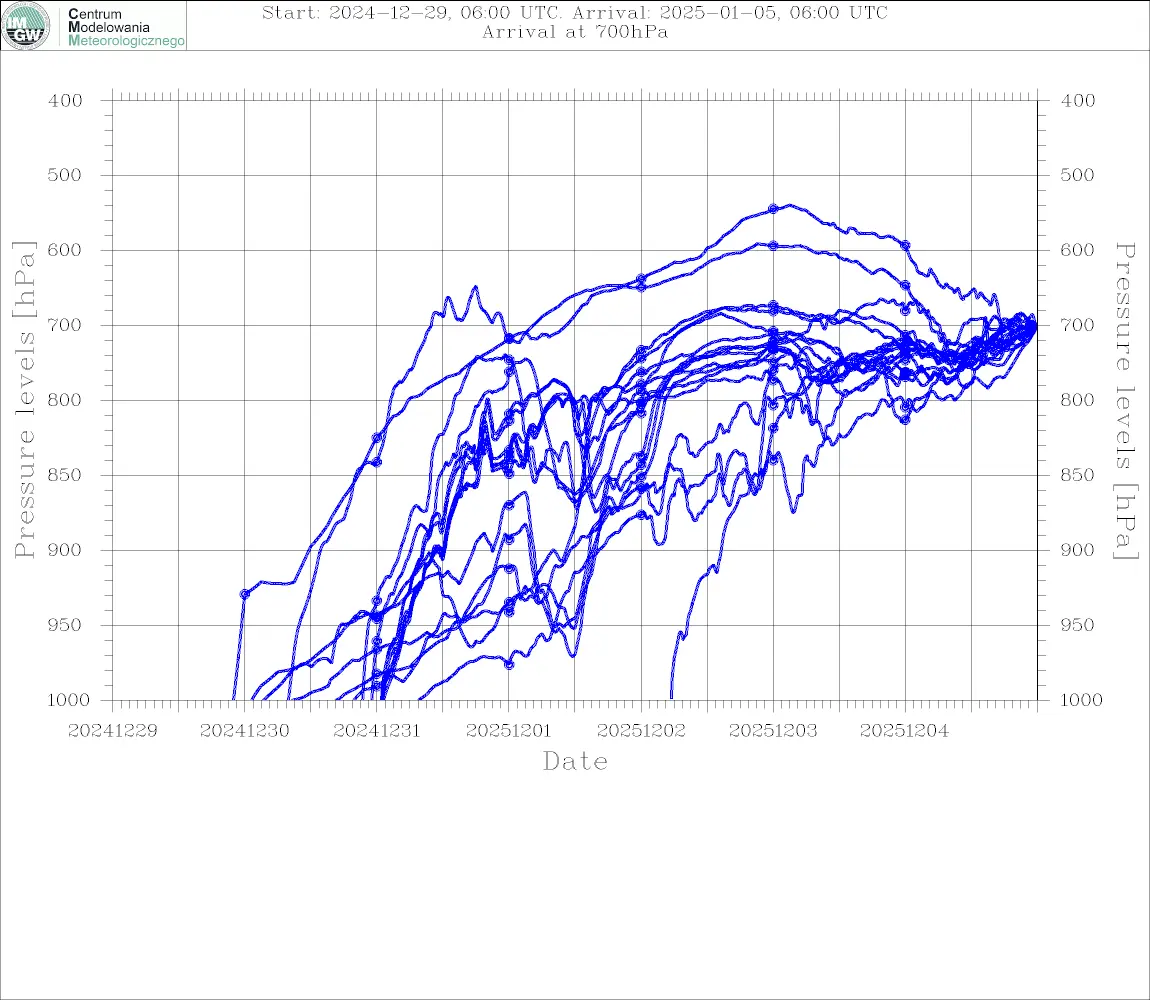Click the left axis value 400
The width and height of the screenshot is (1150, 1000).
point(65,101)
